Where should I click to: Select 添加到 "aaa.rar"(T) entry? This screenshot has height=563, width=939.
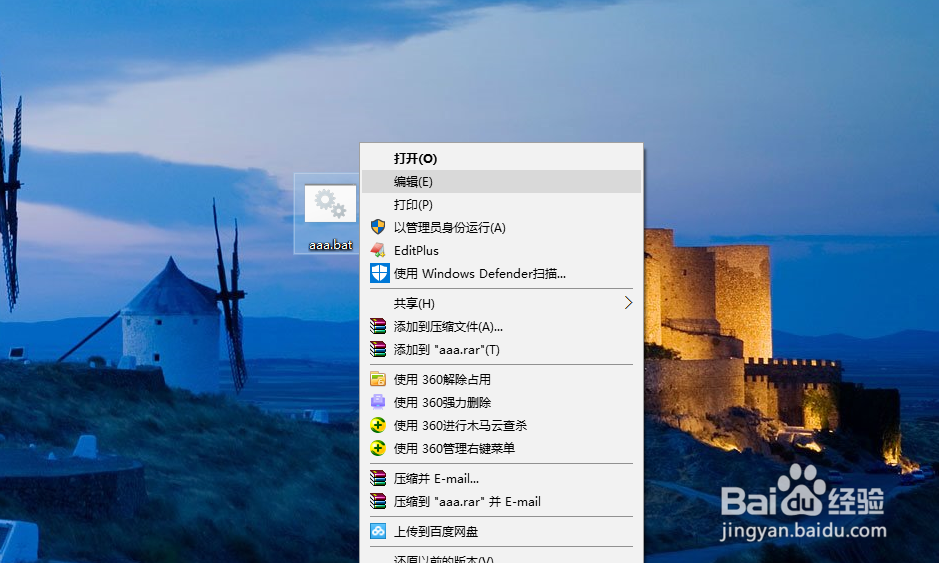(502, 349)
